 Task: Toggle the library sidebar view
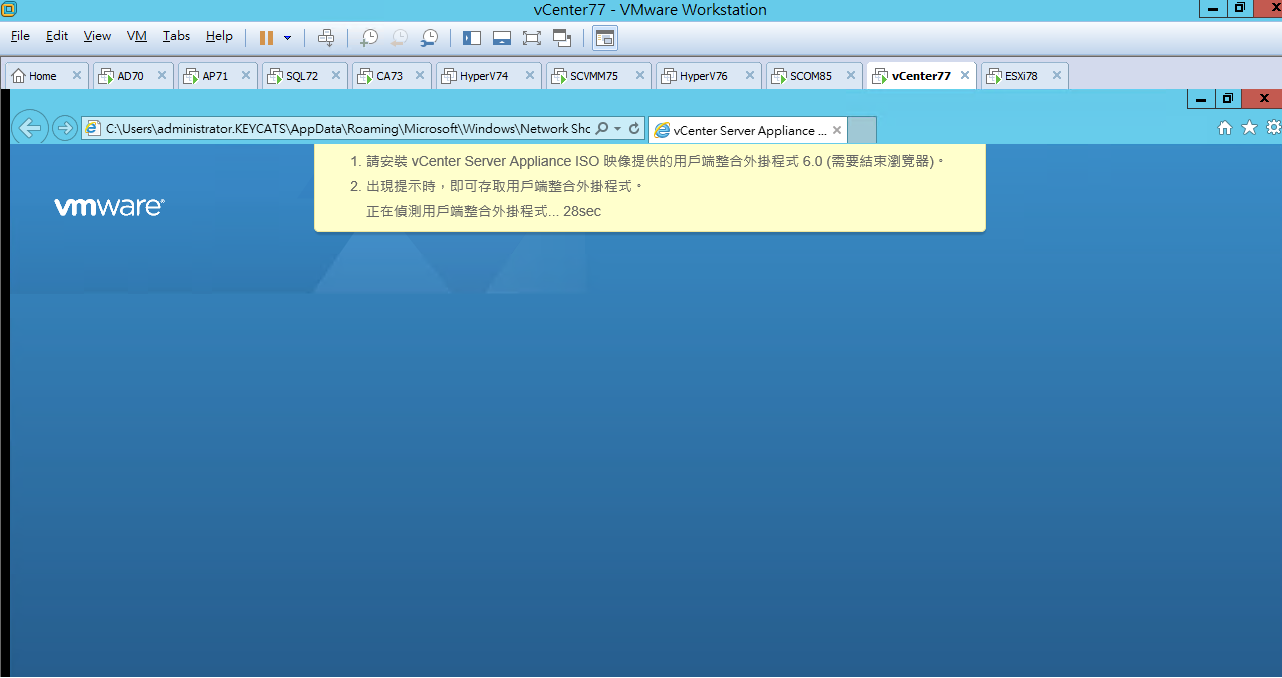[472, 38]
